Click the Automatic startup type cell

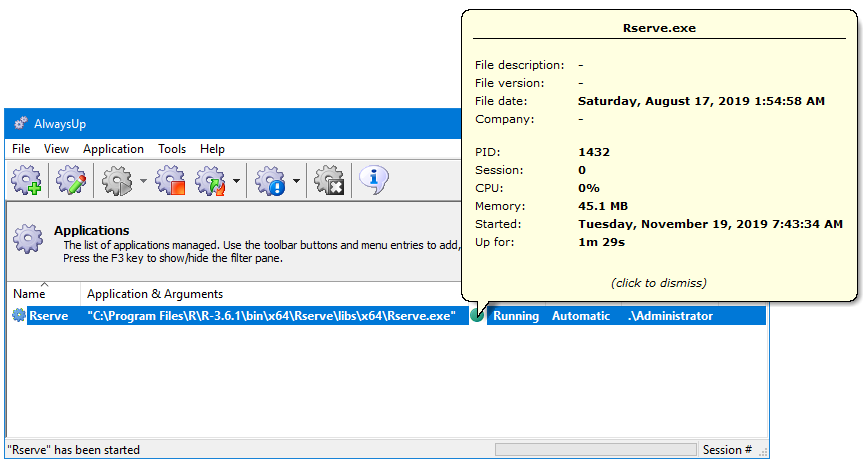[x=581, y=316]
